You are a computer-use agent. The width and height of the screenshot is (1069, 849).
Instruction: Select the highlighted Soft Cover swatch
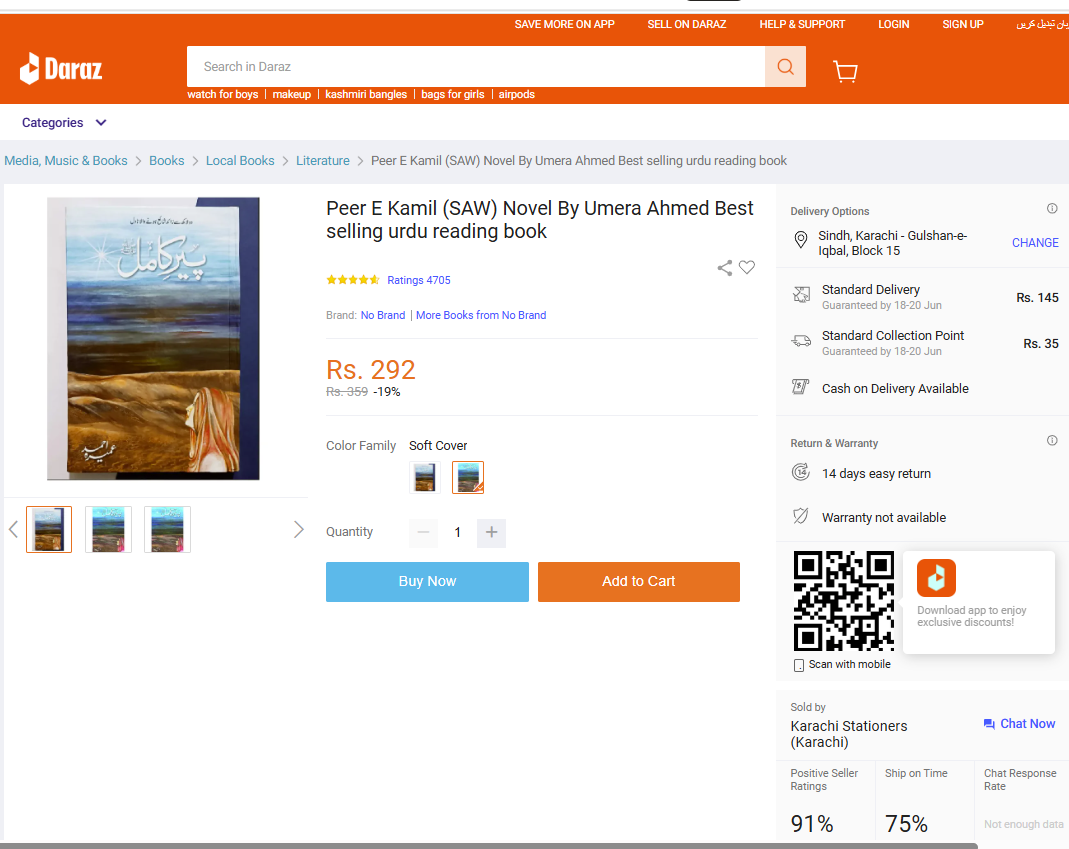click(x=468, y=477)
